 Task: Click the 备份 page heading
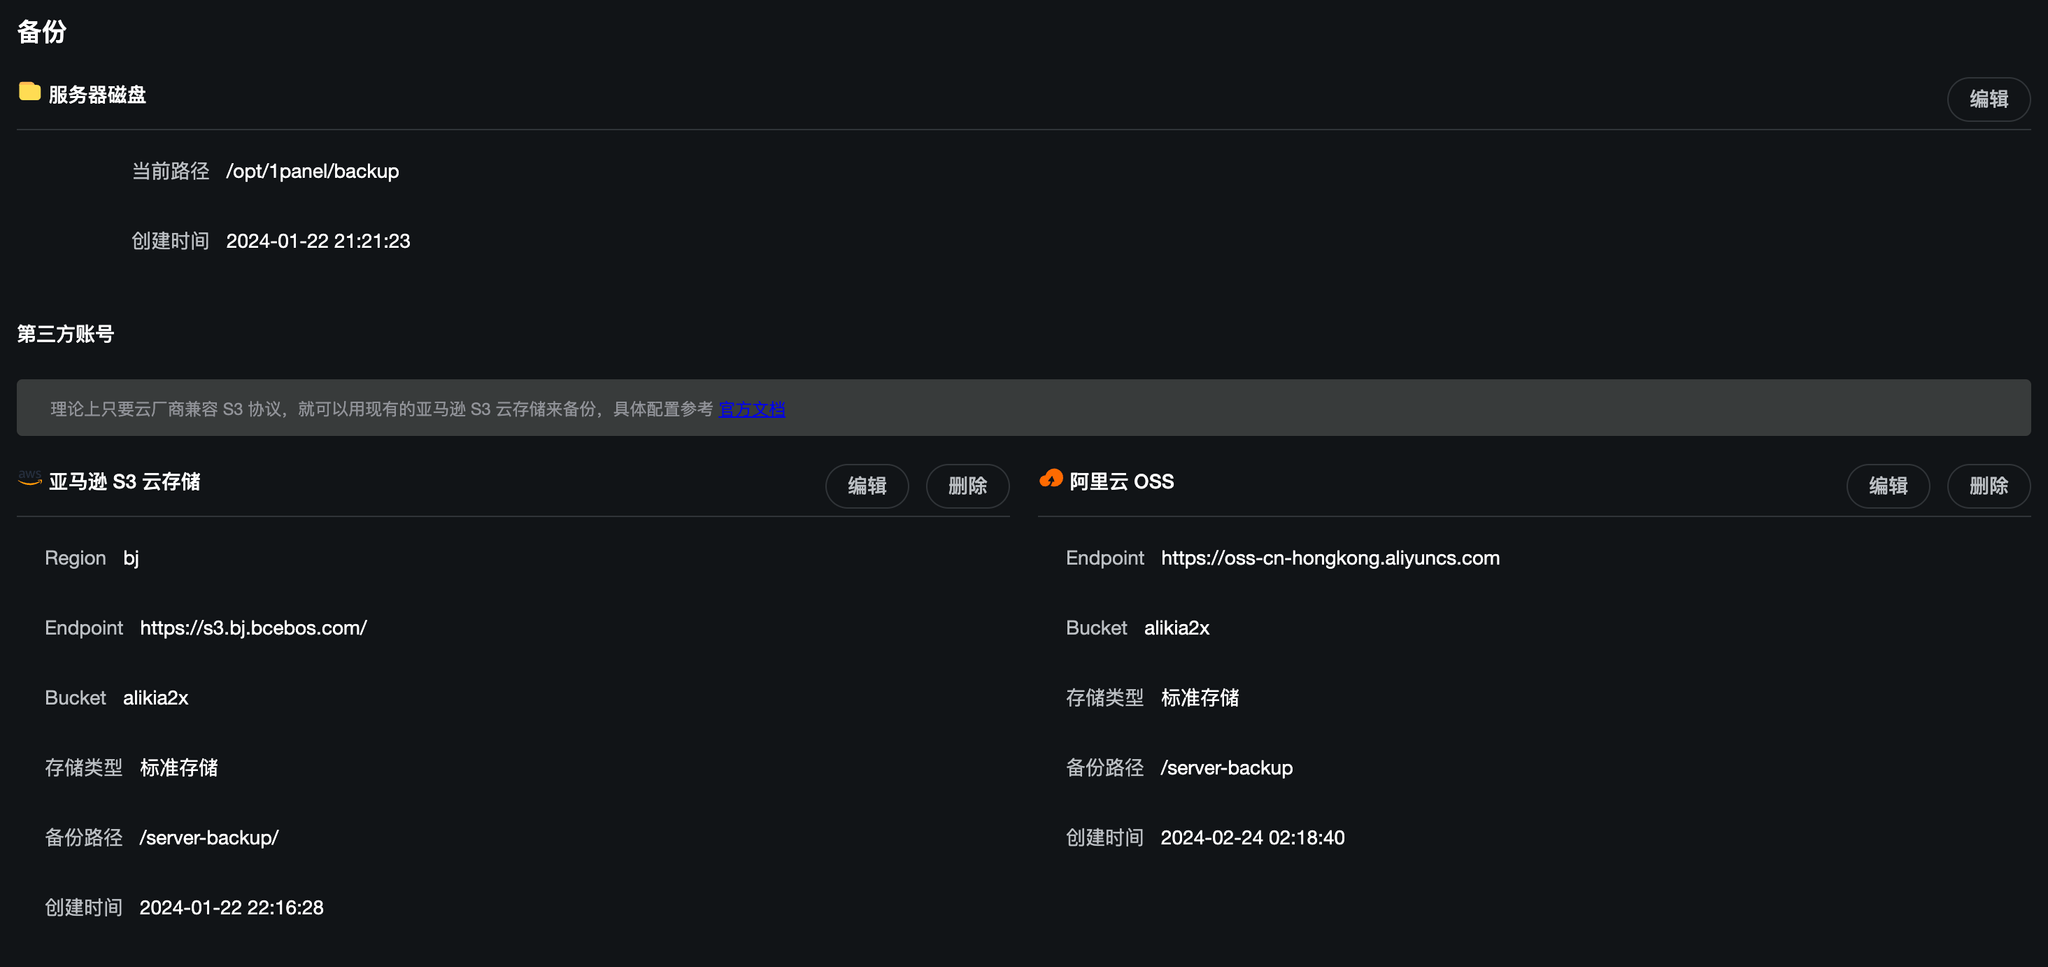tap(40, 32)
